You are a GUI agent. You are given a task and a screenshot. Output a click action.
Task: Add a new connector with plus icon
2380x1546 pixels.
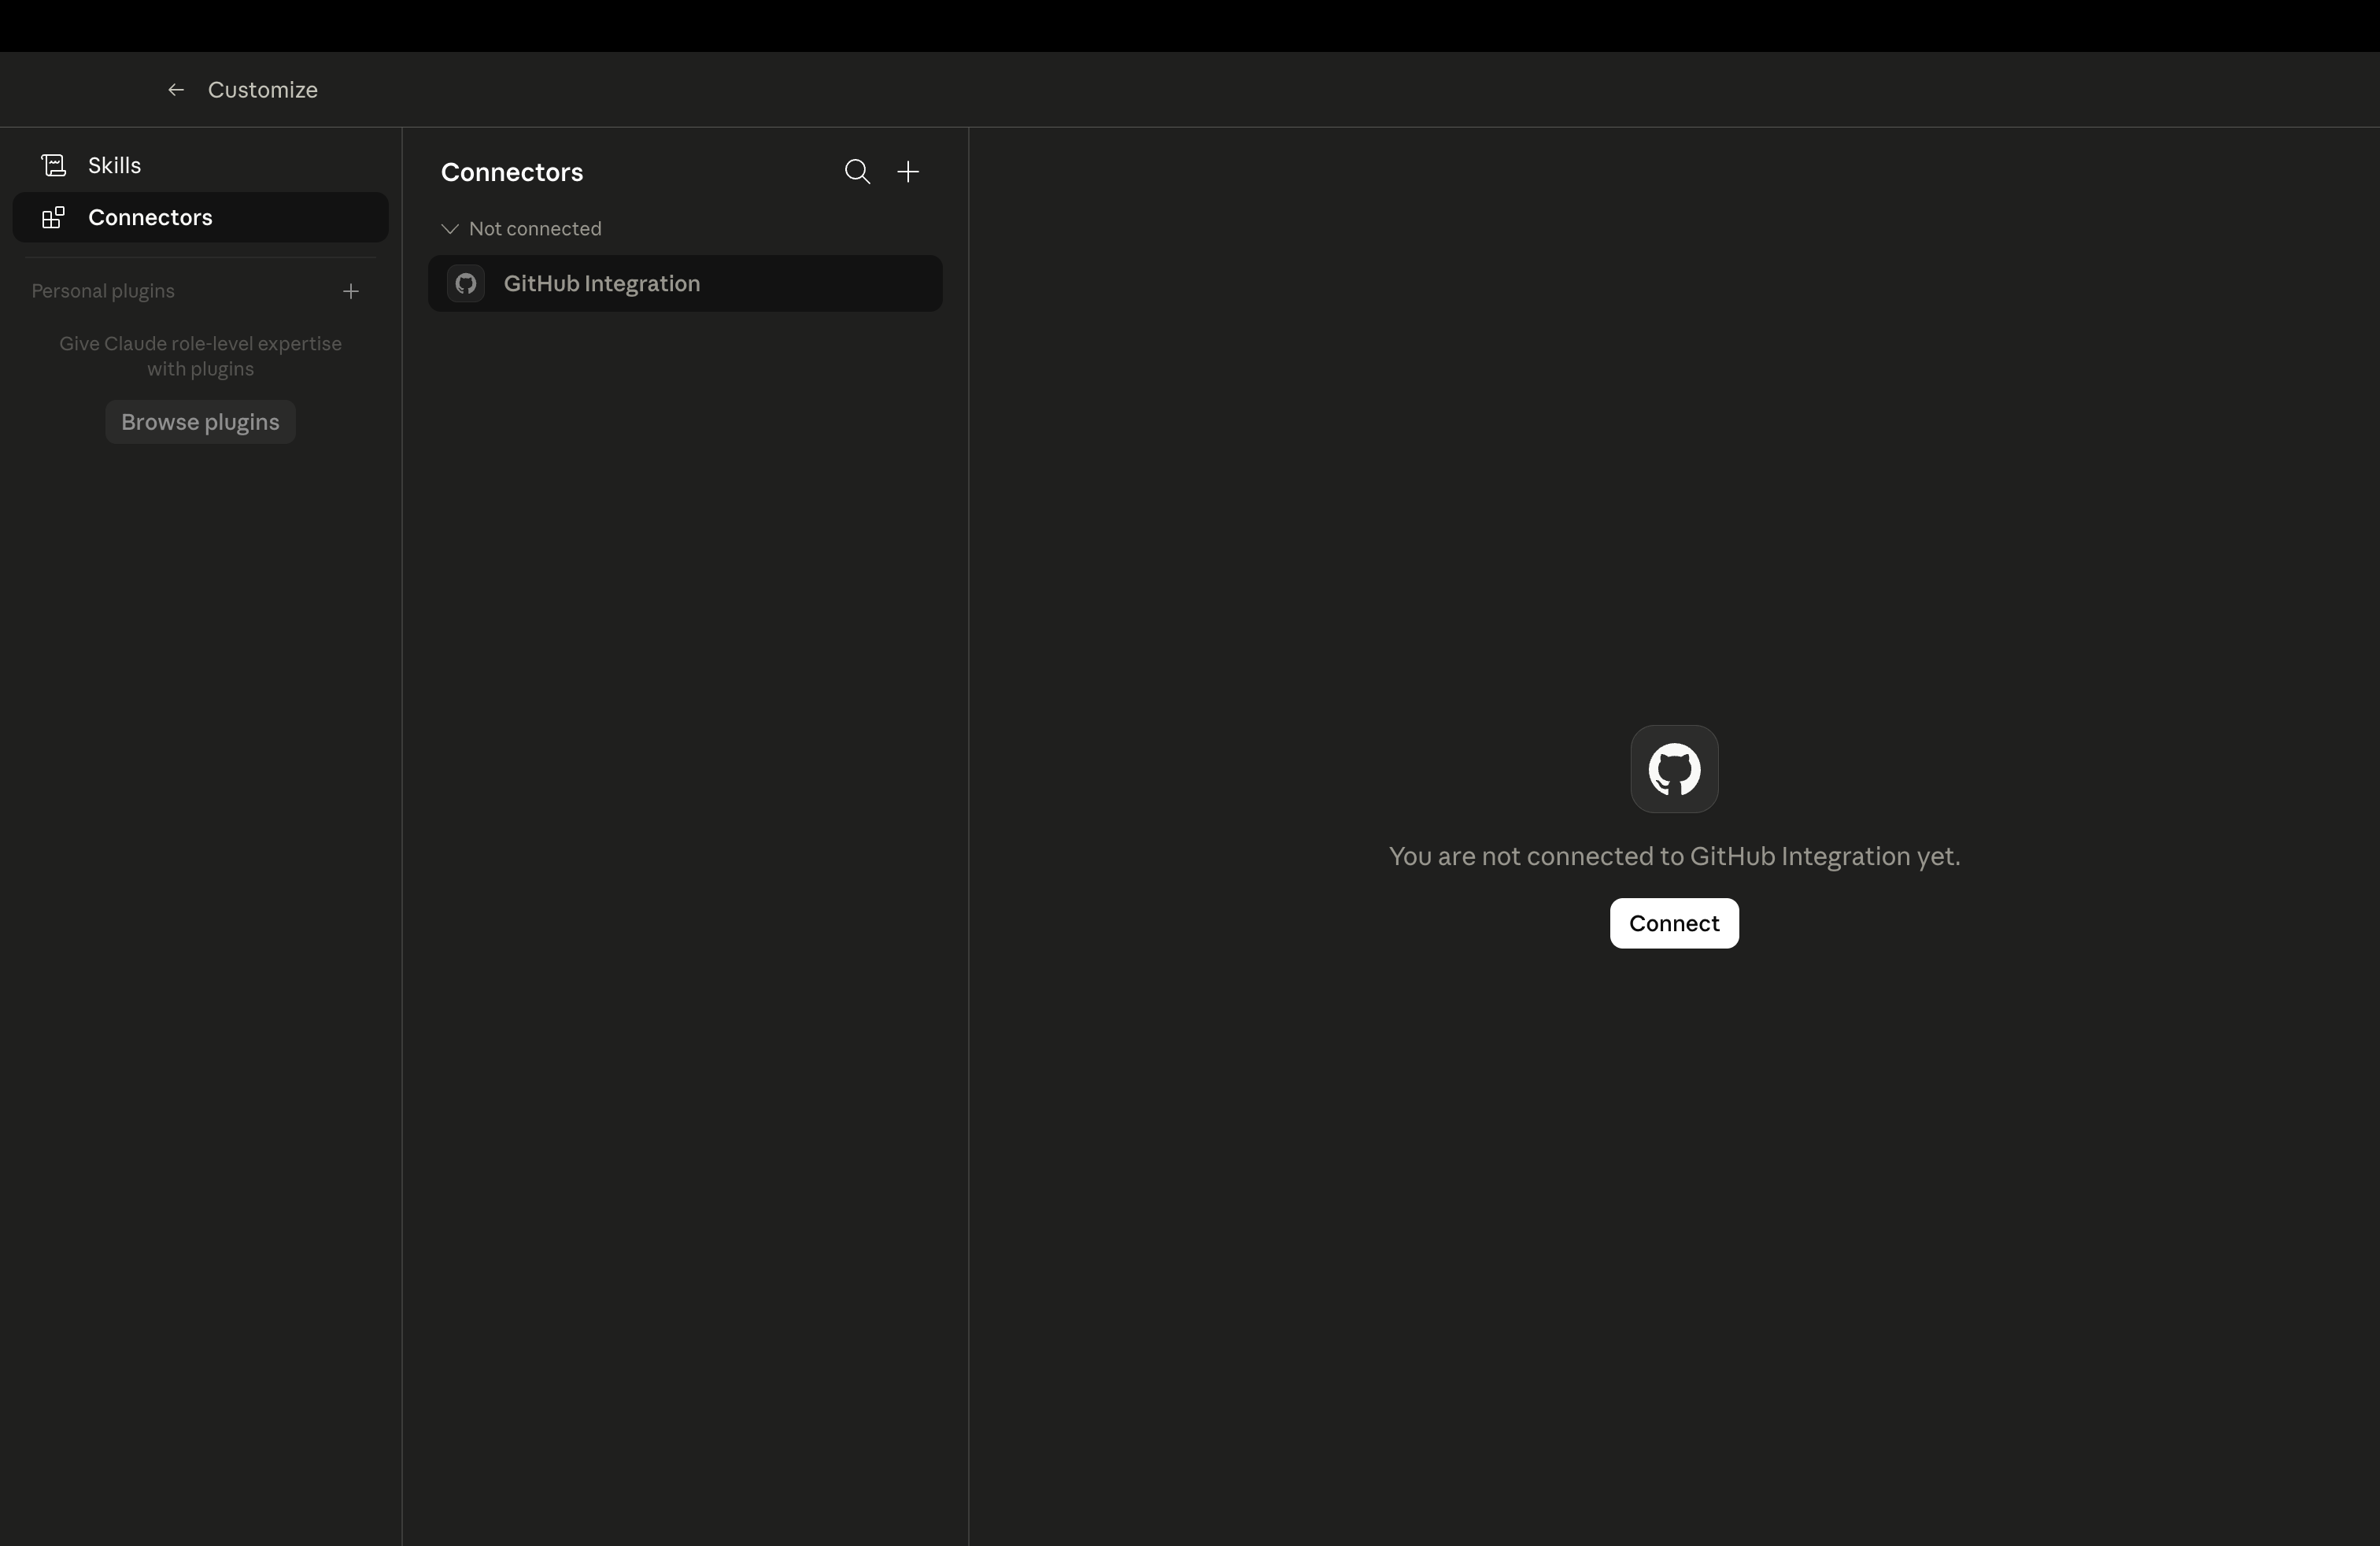tap(908, 172)
